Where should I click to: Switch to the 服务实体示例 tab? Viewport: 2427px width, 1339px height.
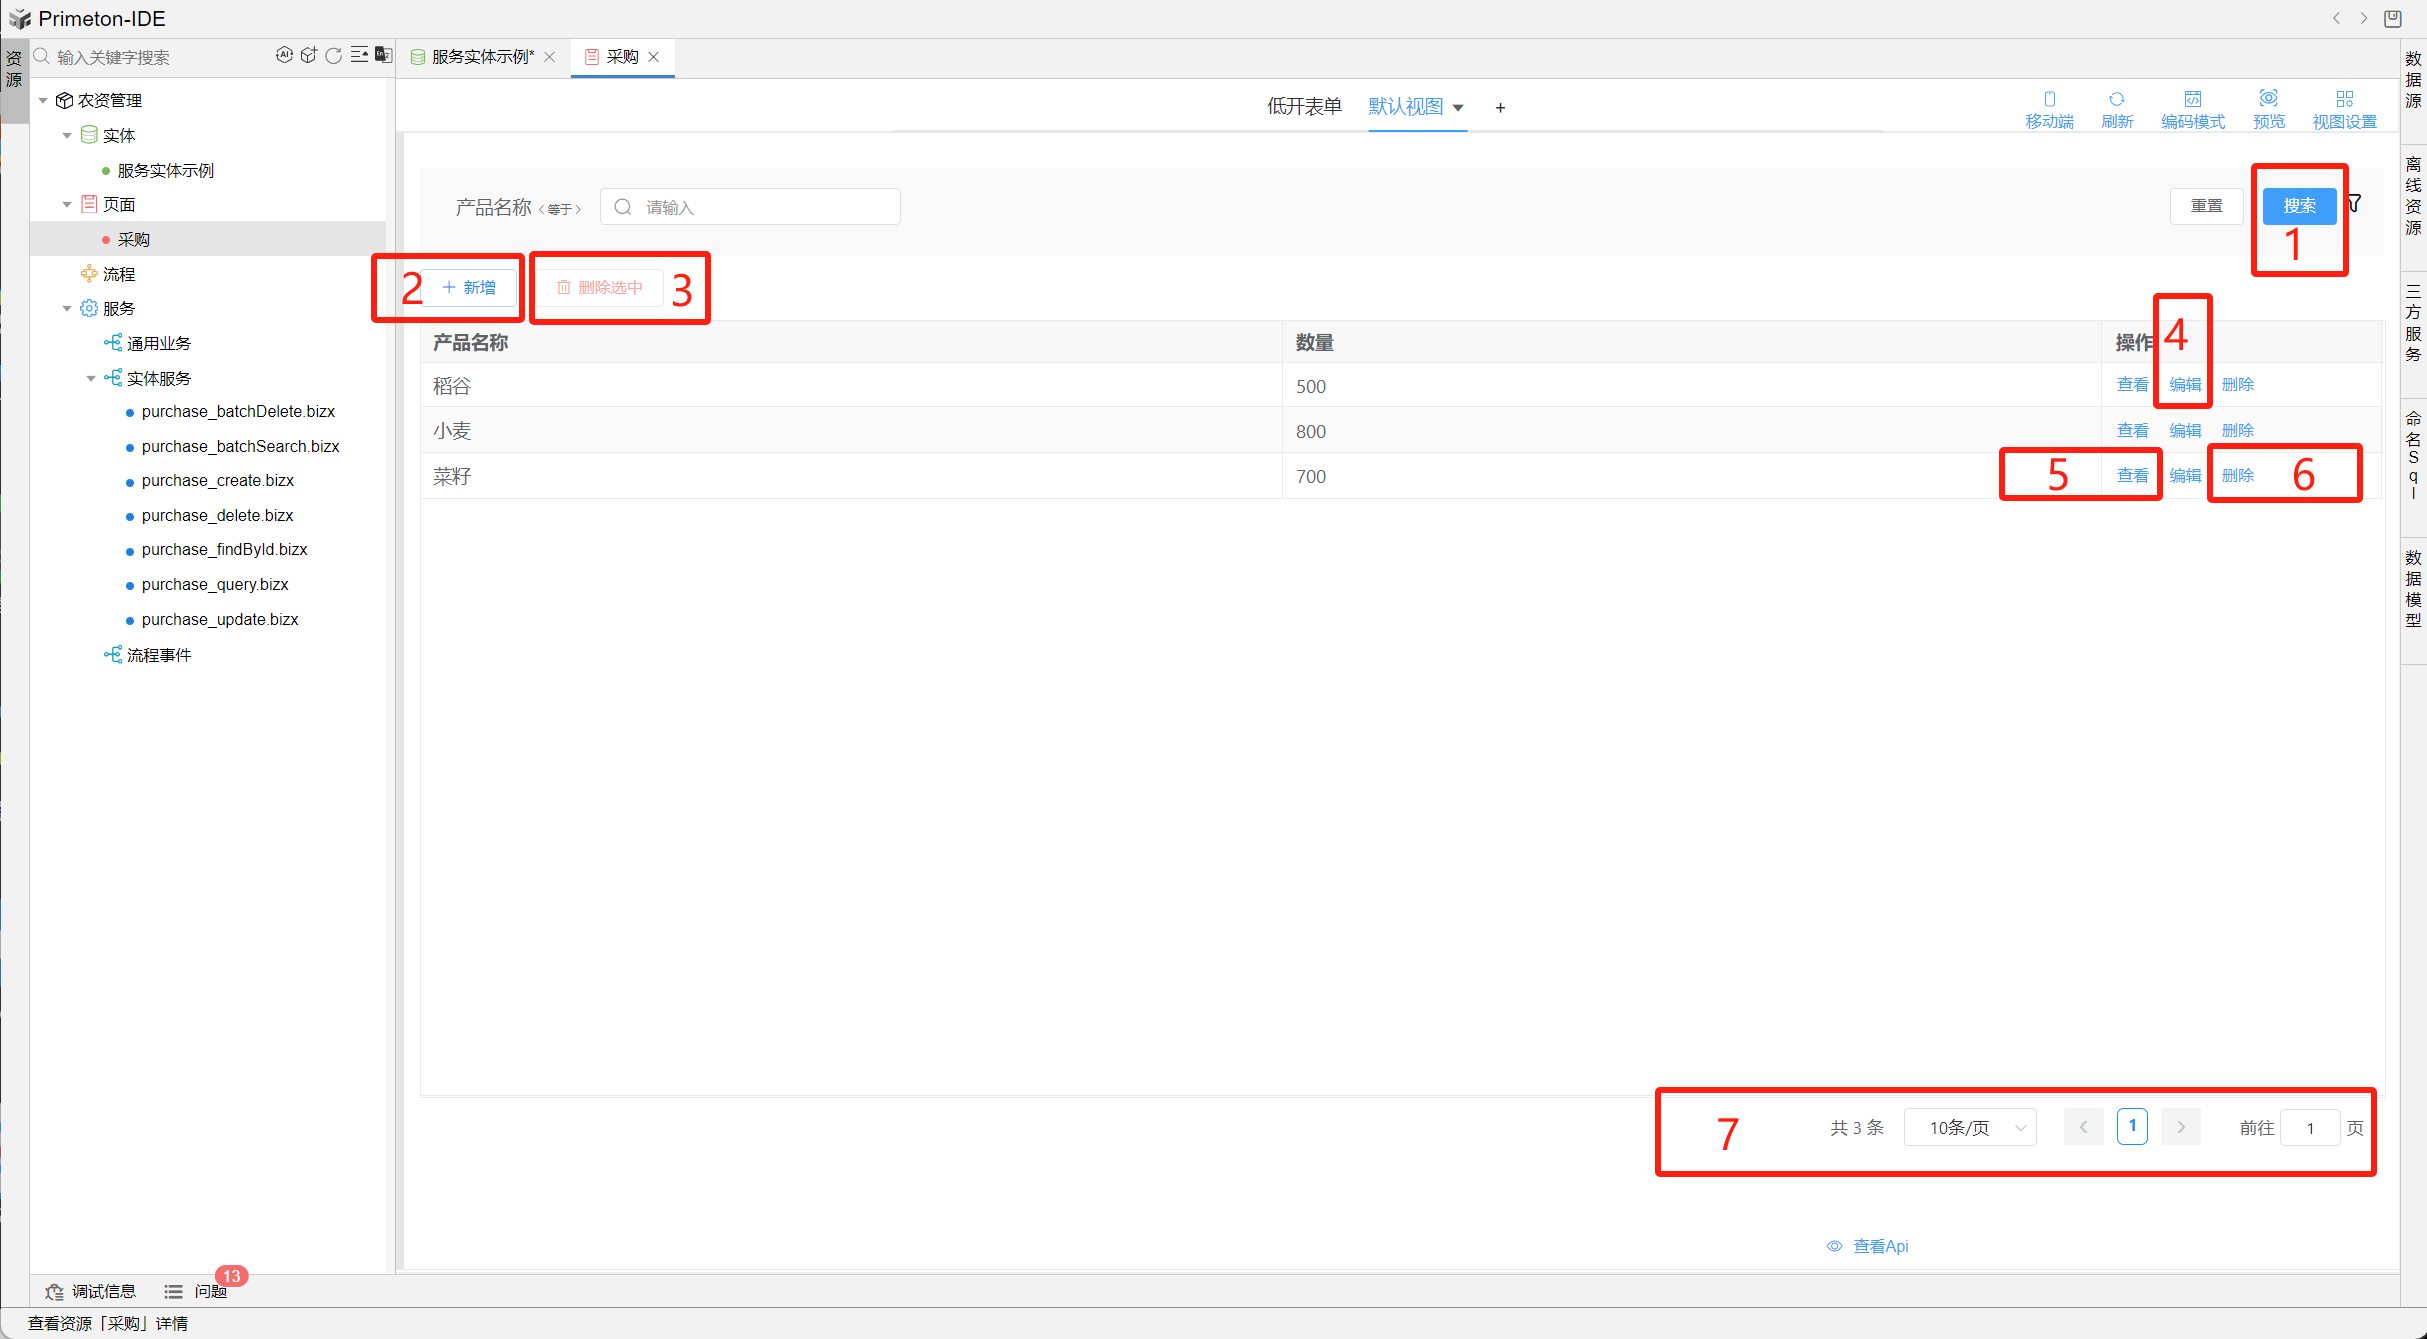tap(483, 57)
